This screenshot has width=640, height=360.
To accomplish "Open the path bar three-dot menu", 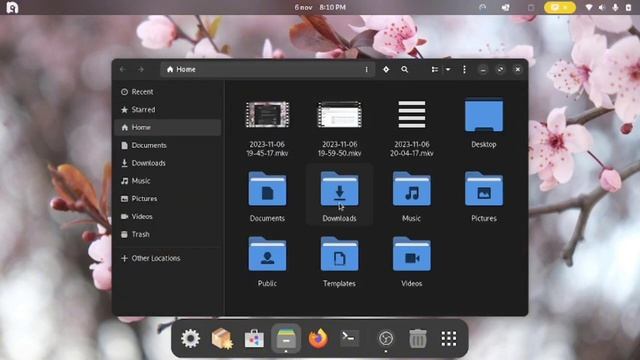I will point(367,69).
